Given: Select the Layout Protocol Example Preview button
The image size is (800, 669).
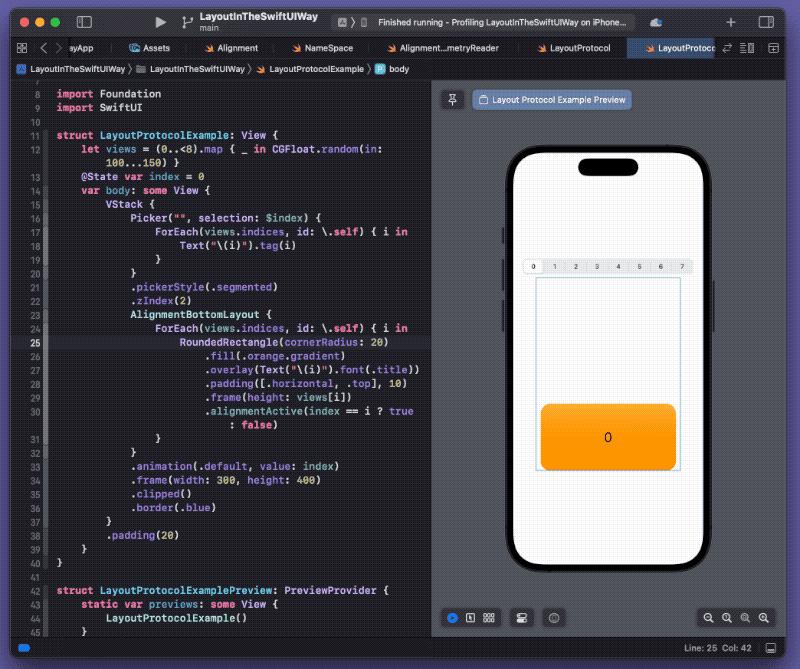Looking at the screenshot, I should [x=552, y=100].
